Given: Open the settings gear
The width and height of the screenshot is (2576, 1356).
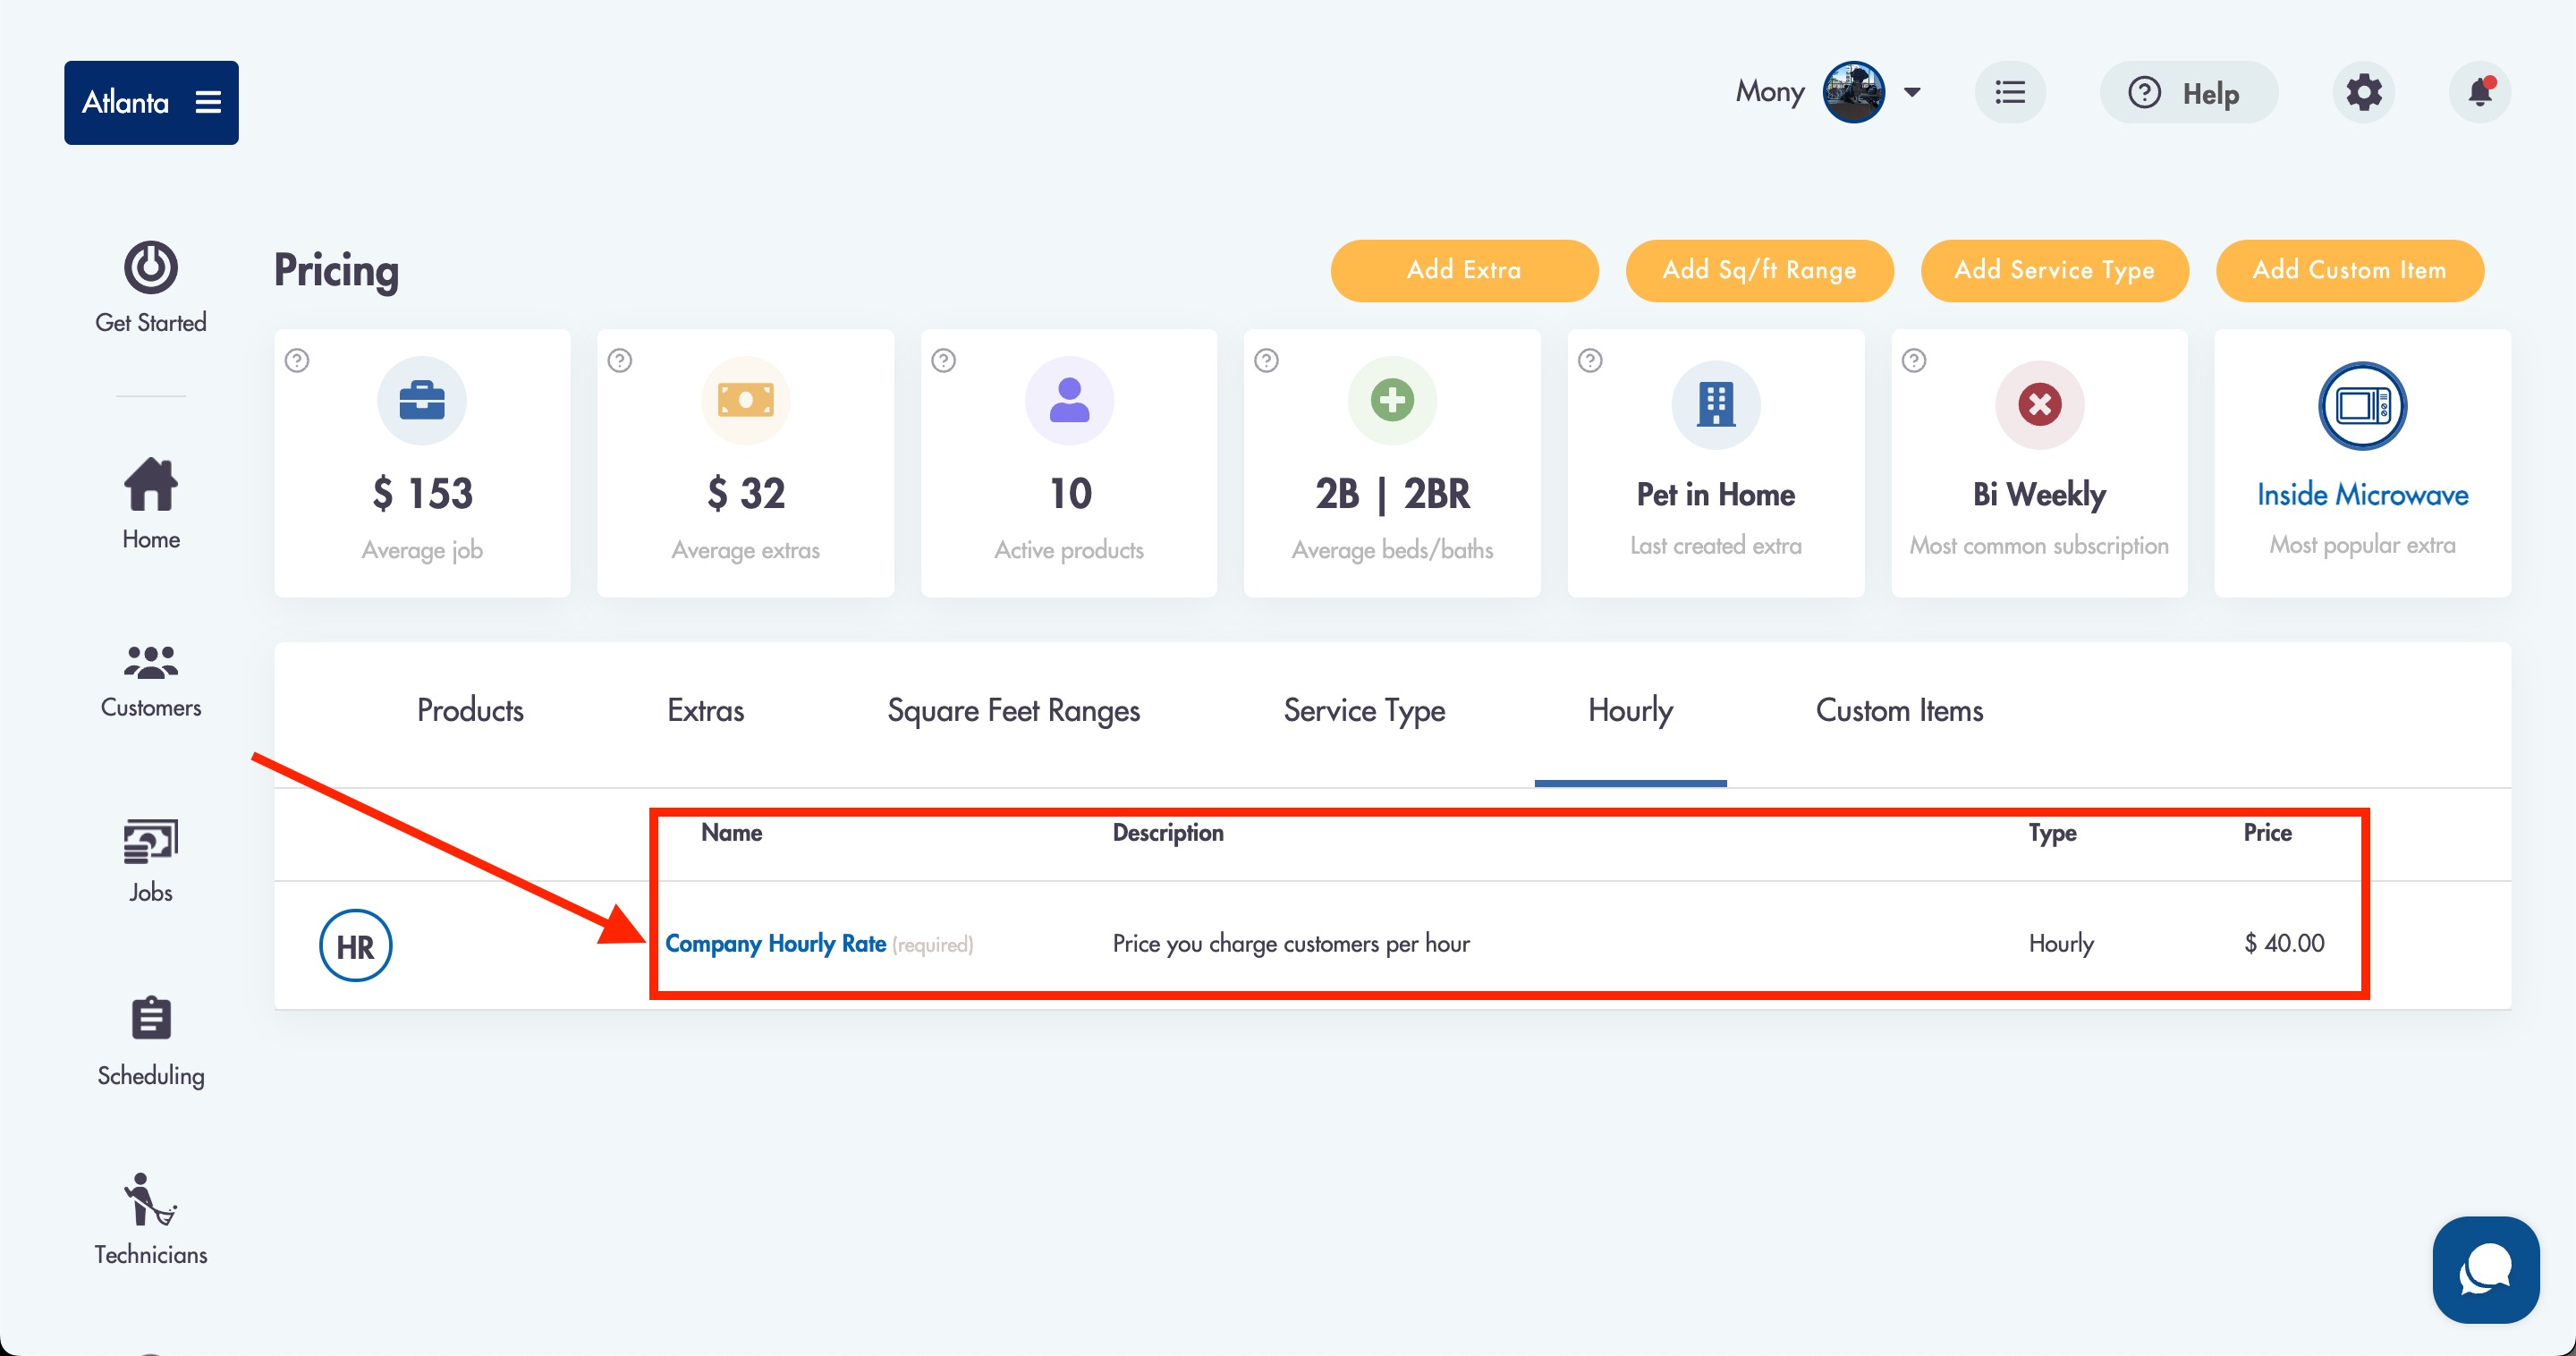Looking at the screenshot, I should (x=2364, y=92).
